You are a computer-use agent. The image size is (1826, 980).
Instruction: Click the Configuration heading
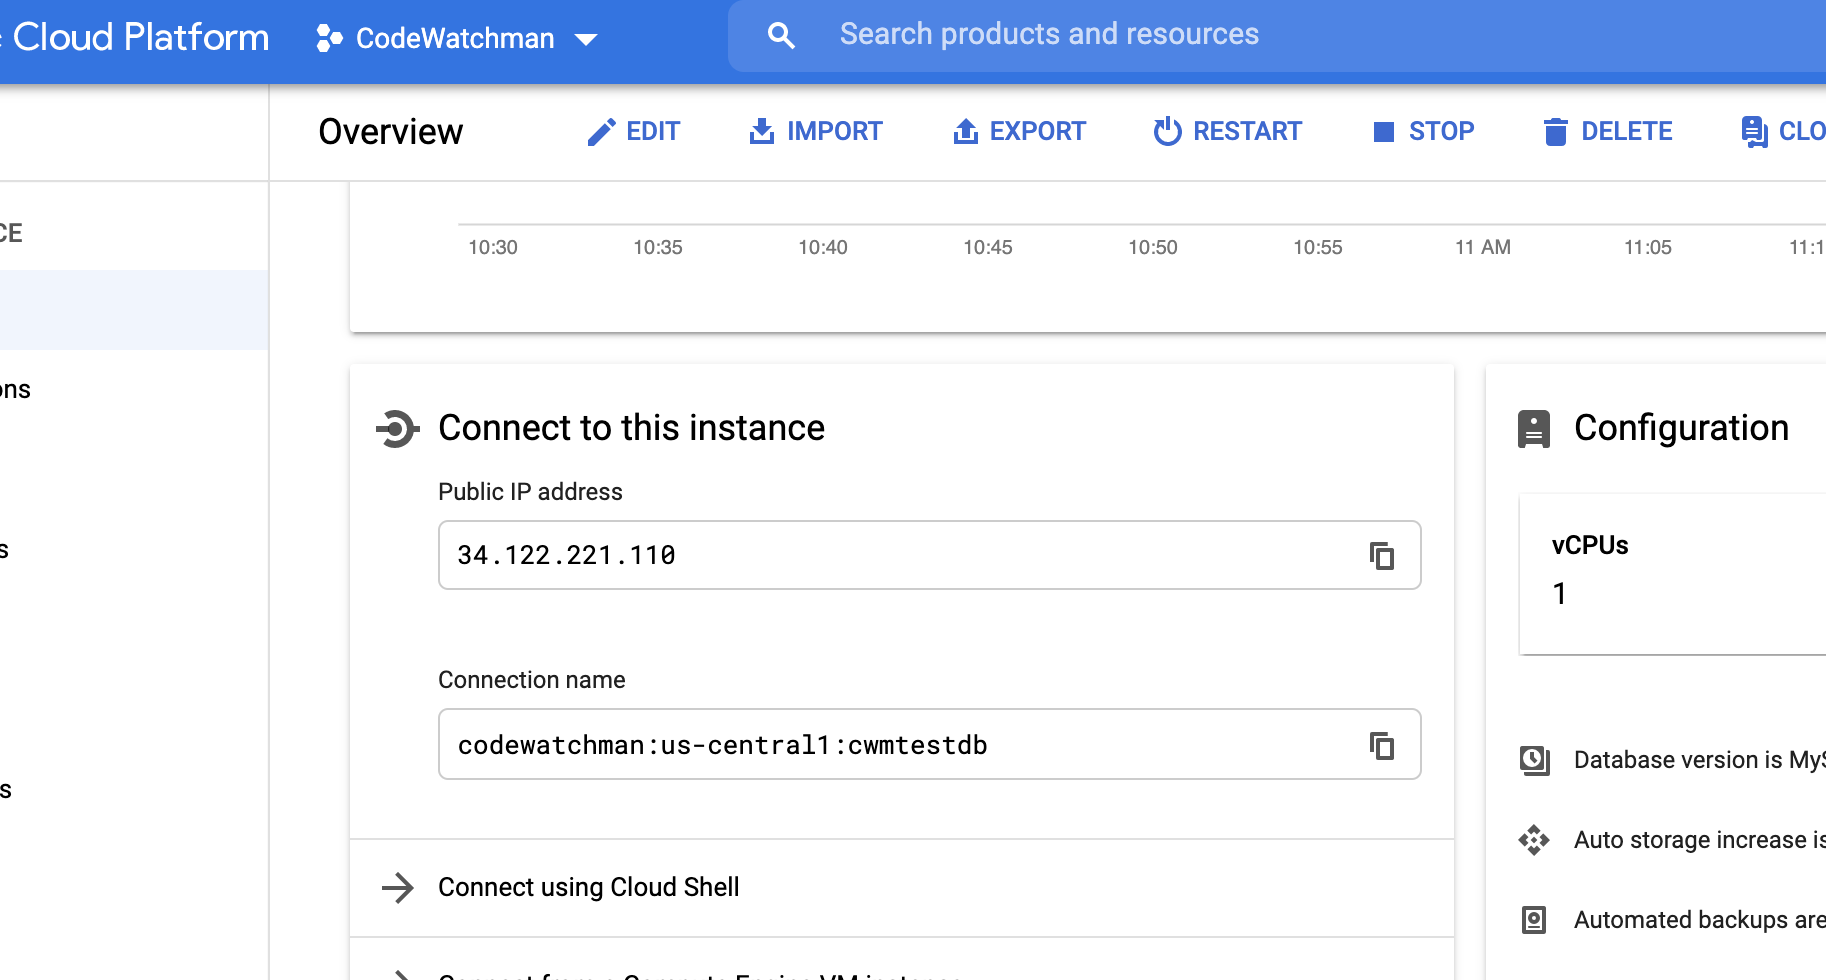1681,428
